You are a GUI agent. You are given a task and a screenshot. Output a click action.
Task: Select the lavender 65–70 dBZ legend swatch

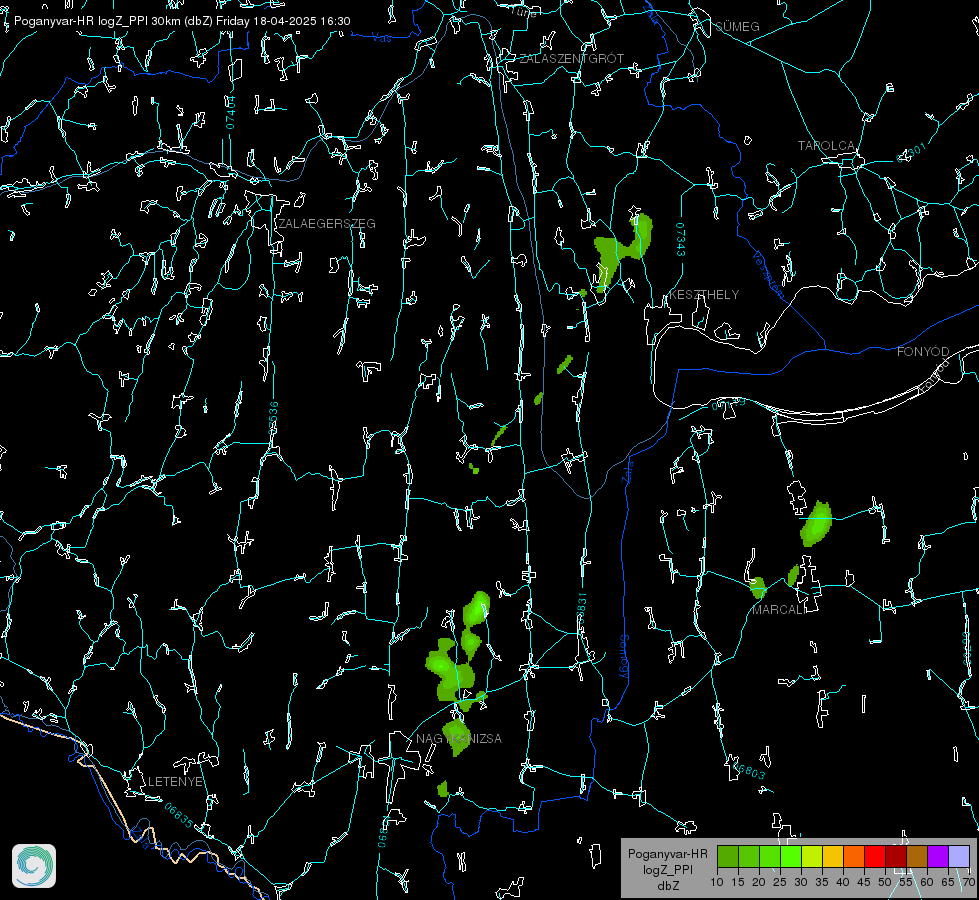[958, 856]
